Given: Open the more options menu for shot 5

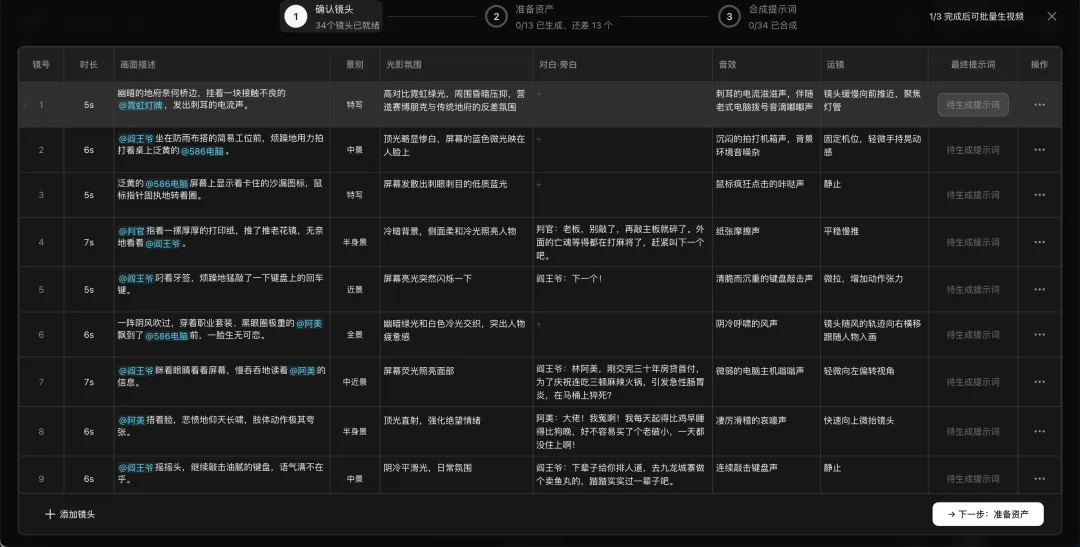Looking at the screenshot, I should 1039,289.
